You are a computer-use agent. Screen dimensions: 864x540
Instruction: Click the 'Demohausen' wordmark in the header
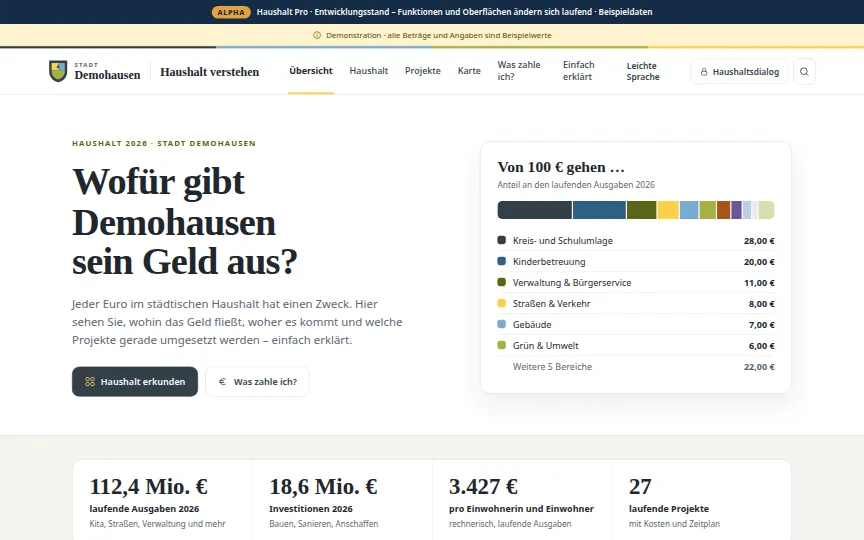coord(107,75)
